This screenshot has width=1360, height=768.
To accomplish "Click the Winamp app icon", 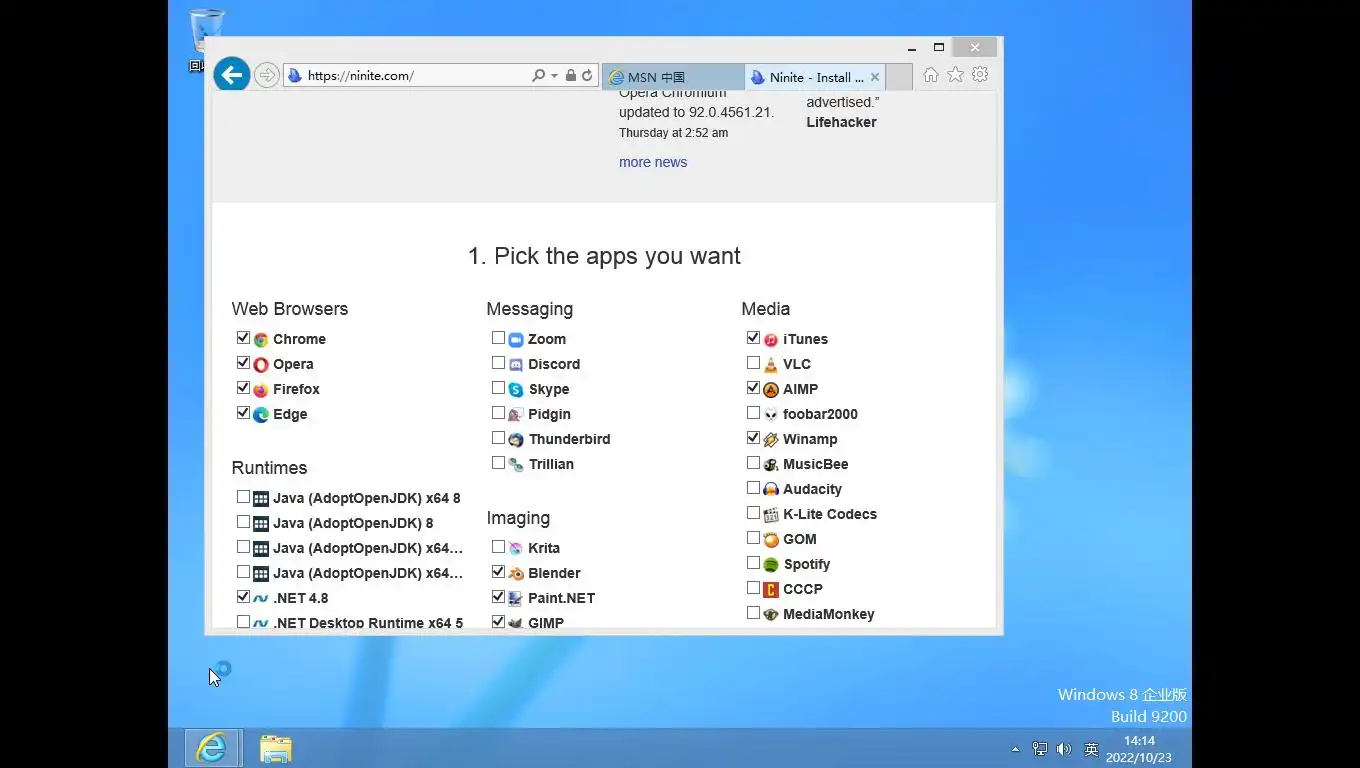I will click(x=771, y=440).
